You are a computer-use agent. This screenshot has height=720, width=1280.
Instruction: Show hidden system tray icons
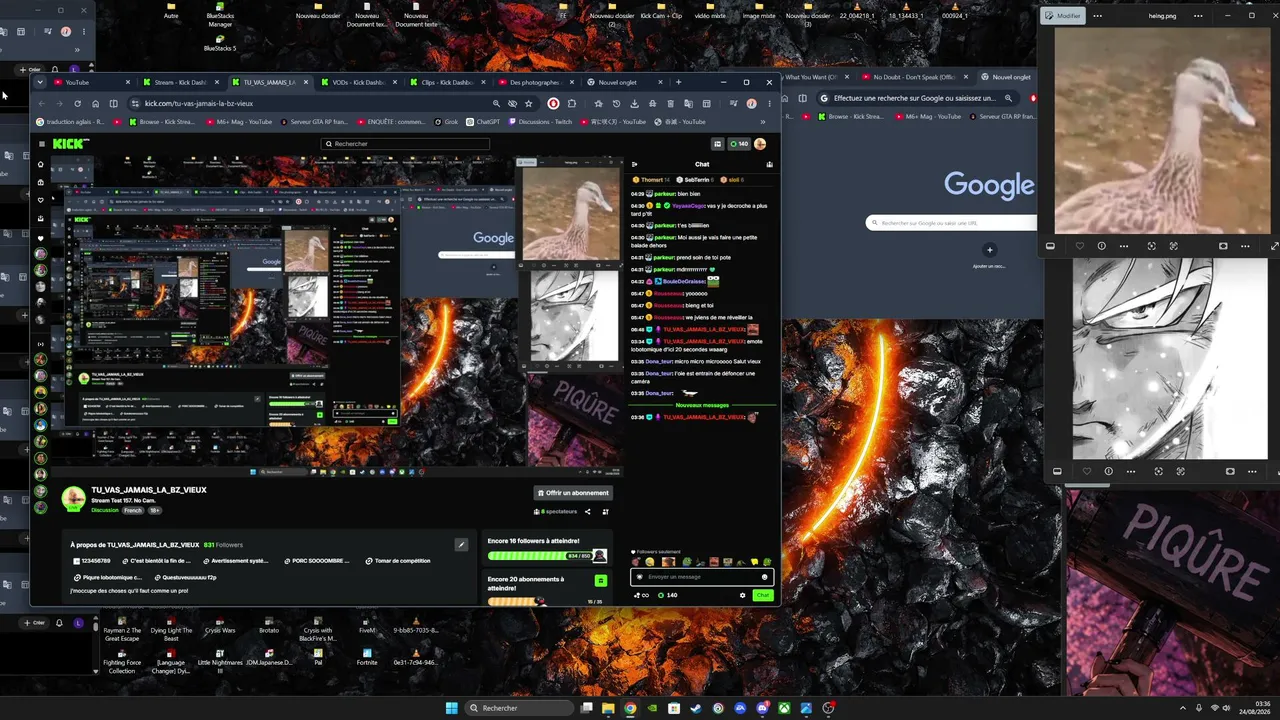click(1182, 708)
